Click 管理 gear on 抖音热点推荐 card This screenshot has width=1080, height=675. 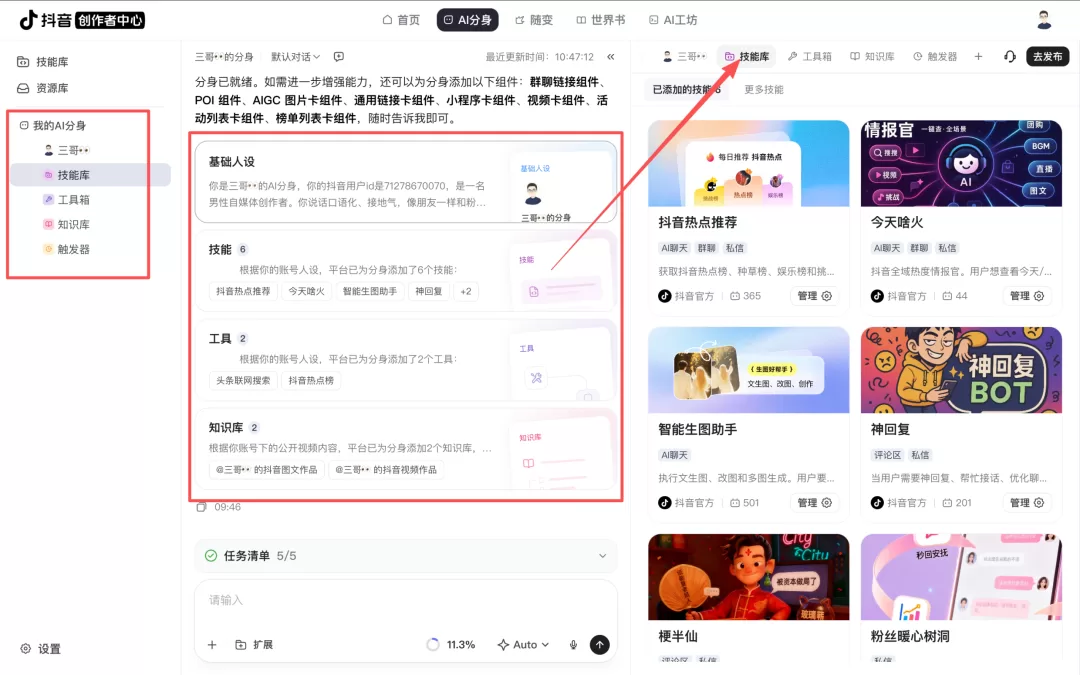pos(815,296)
